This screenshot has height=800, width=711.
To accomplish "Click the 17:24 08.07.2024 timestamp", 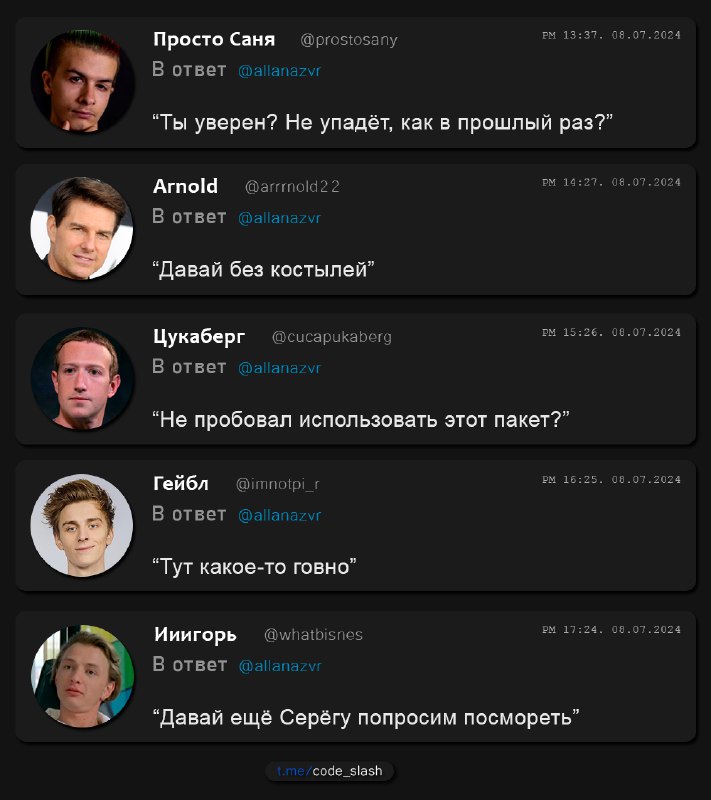I will [x=611, y=630].
